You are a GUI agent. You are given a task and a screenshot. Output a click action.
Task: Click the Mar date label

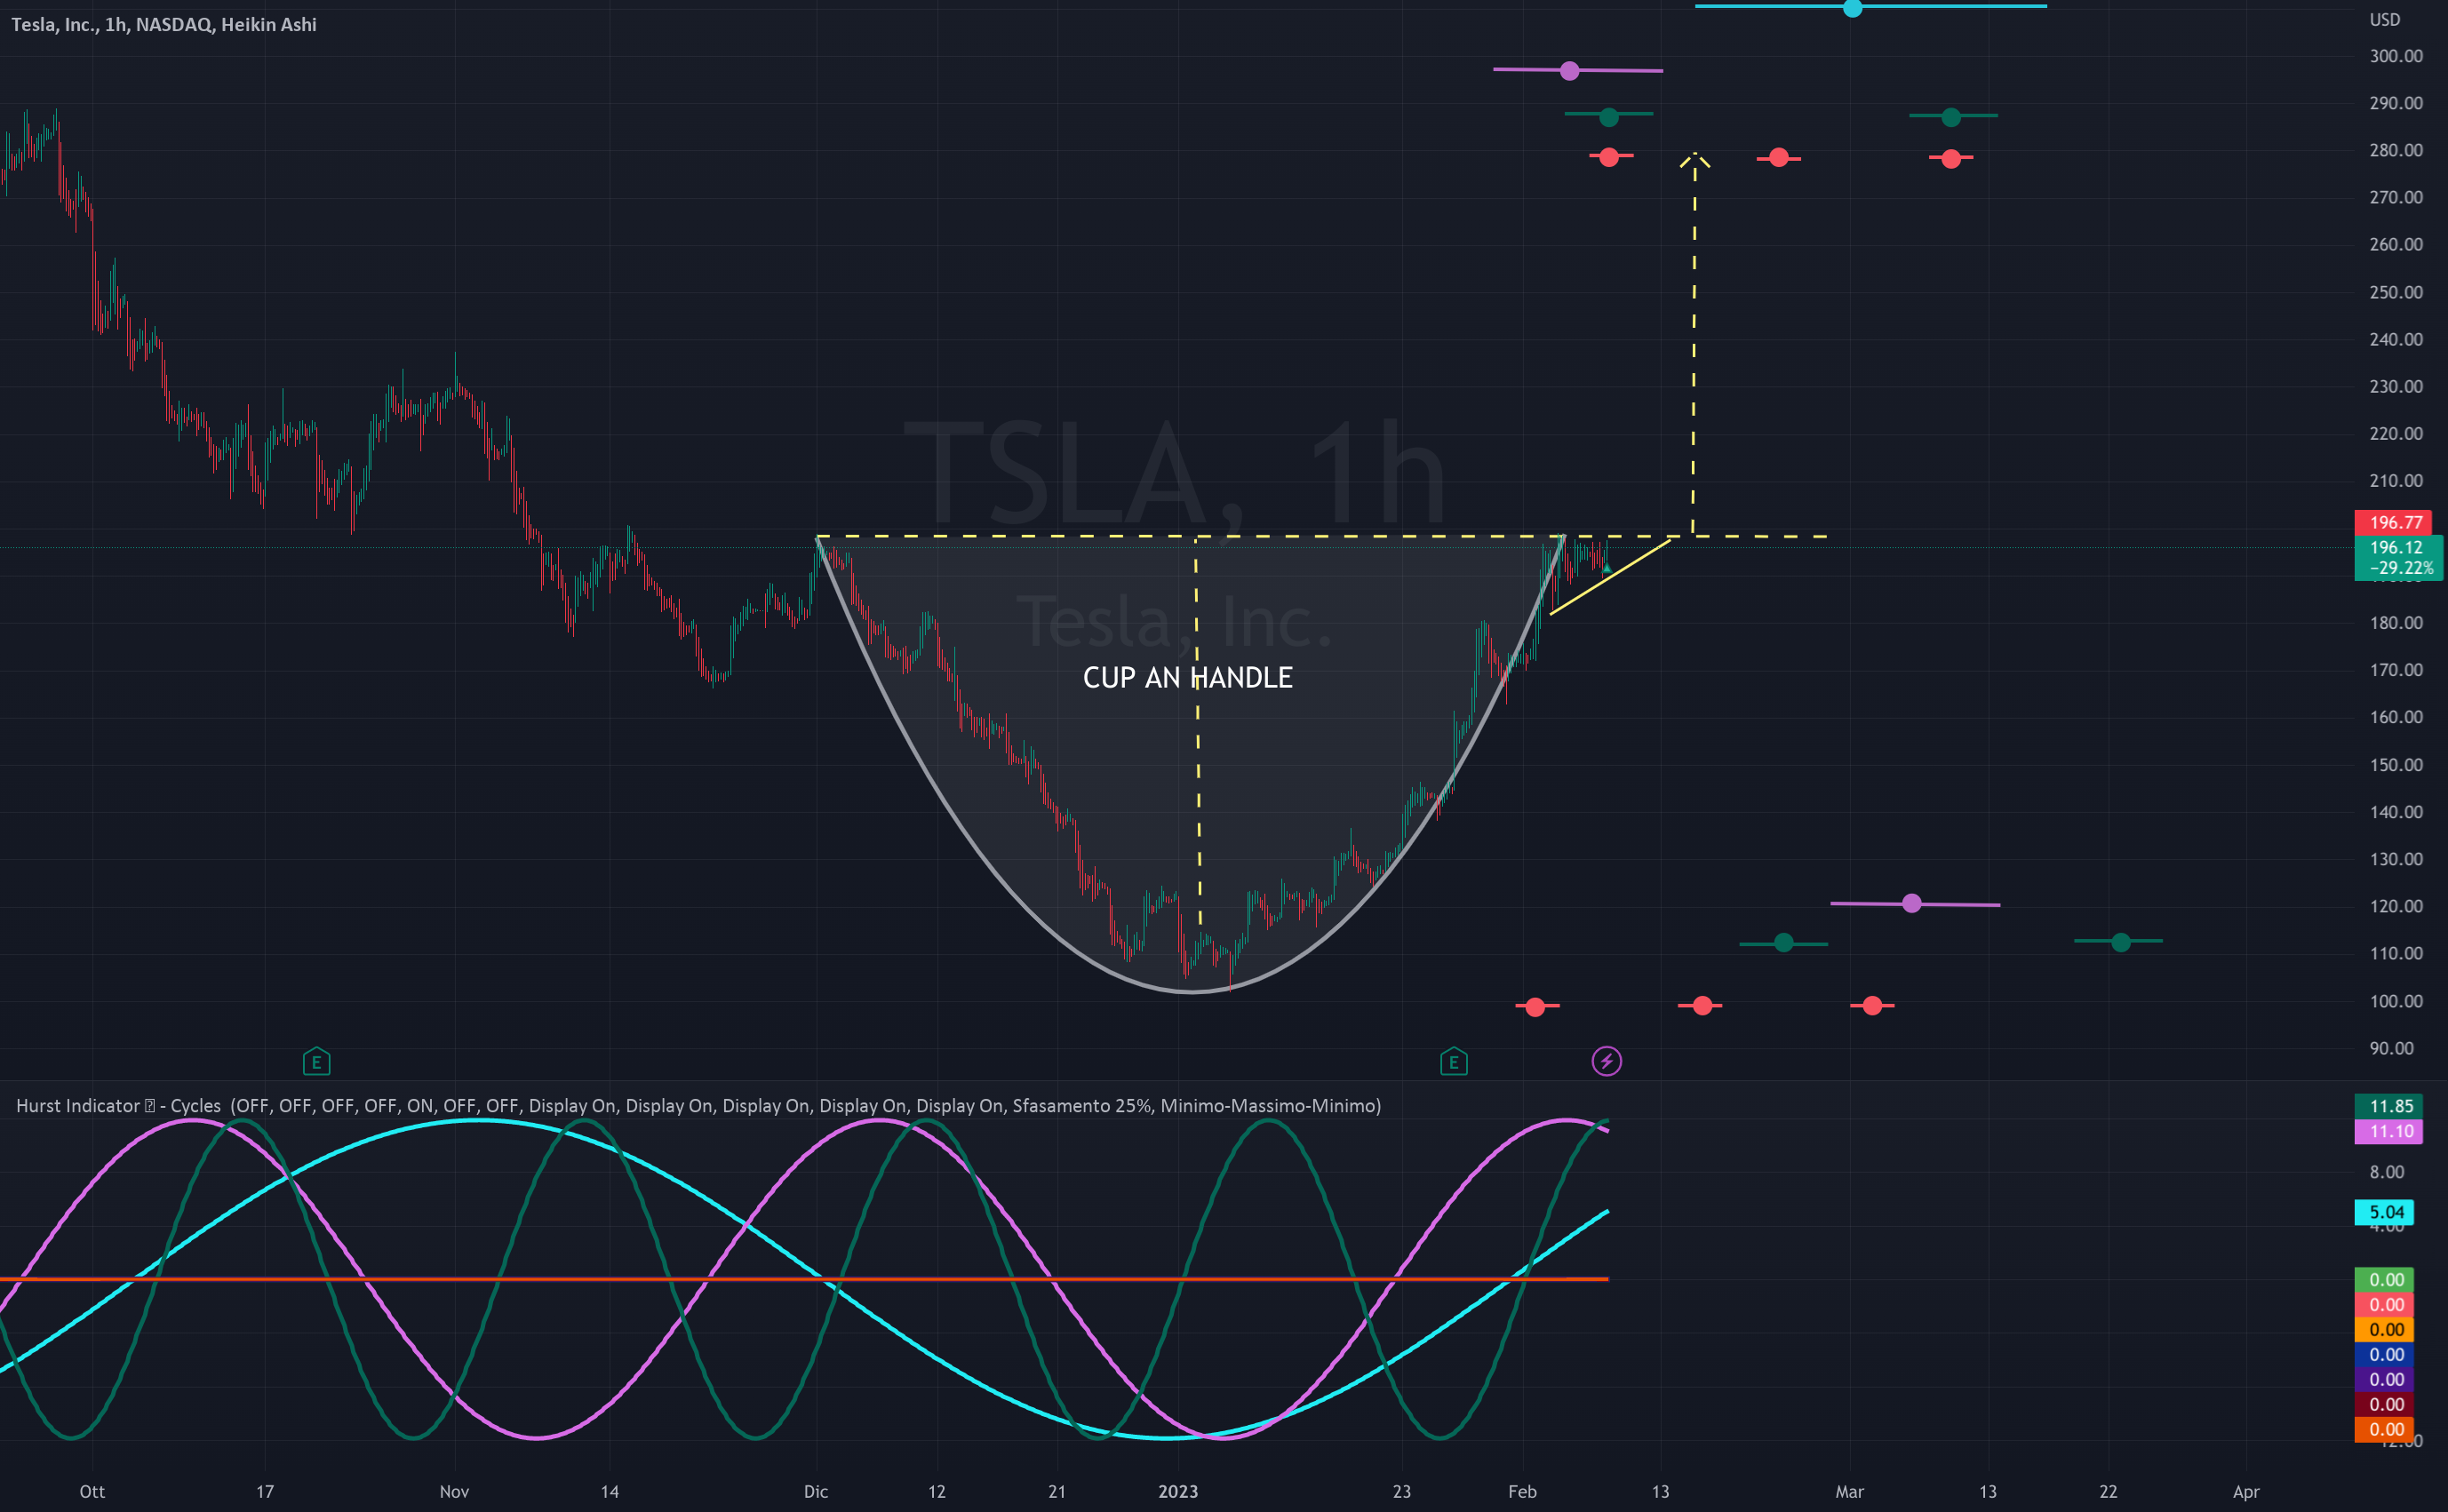tap(1850, 1491)
